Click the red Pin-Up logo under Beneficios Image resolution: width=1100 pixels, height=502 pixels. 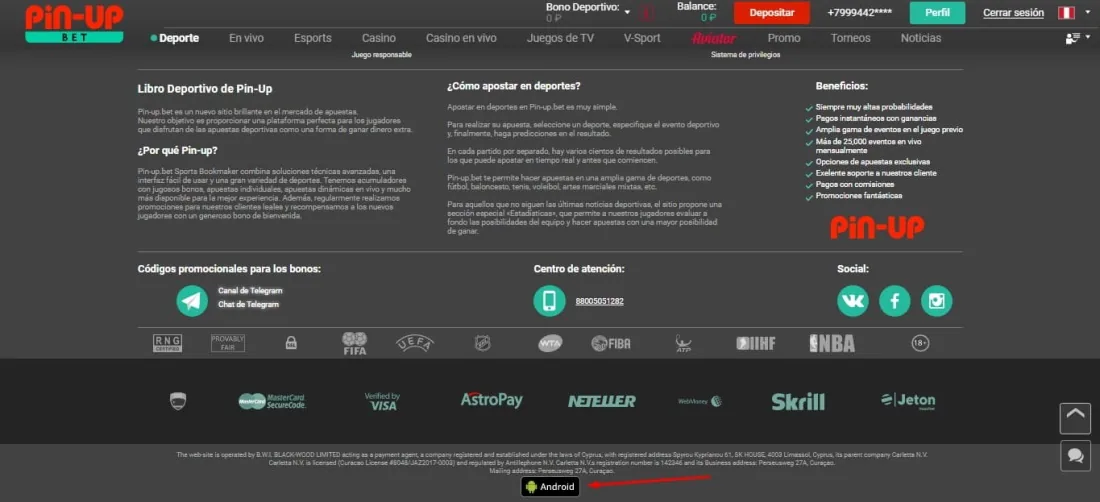[x=877, y=226]
